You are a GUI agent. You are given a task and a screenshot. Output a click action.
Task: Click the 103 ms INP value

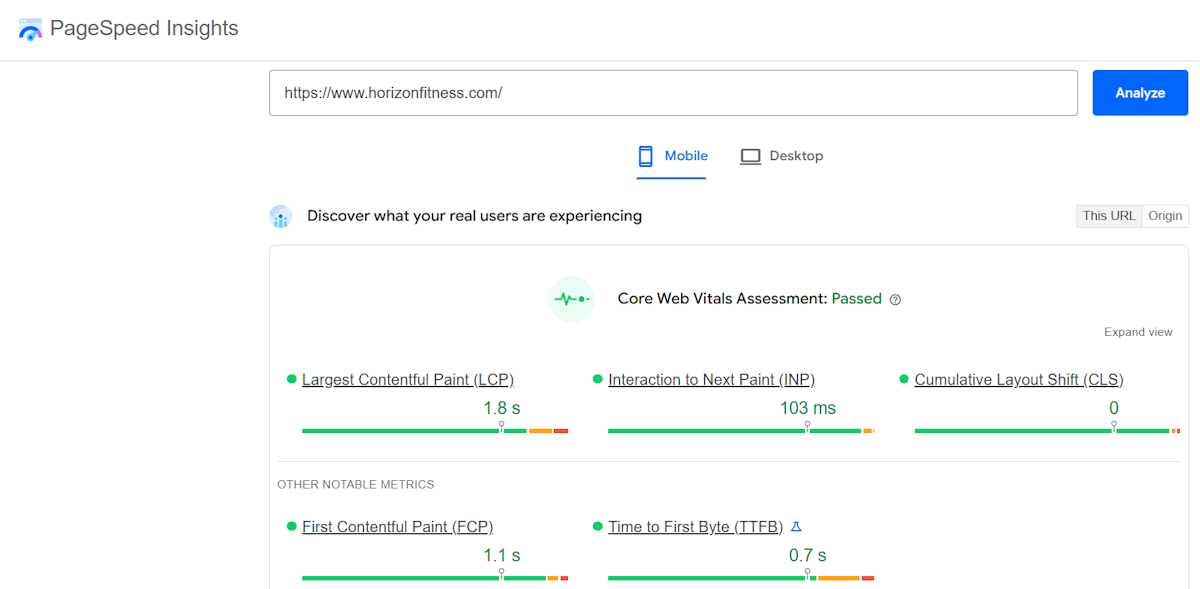click(x=808, y=408)
